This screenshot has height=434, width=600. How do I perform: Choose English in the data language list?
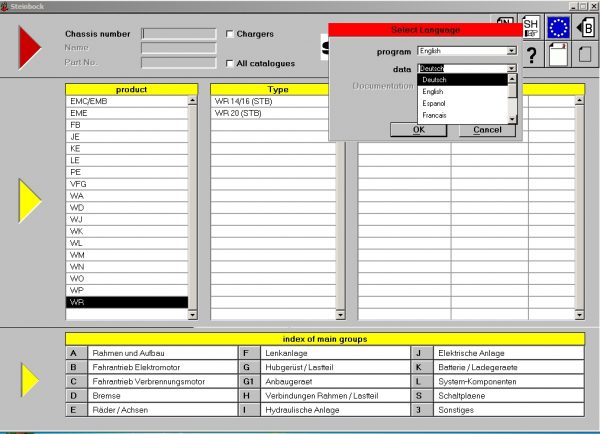point(463,91)
